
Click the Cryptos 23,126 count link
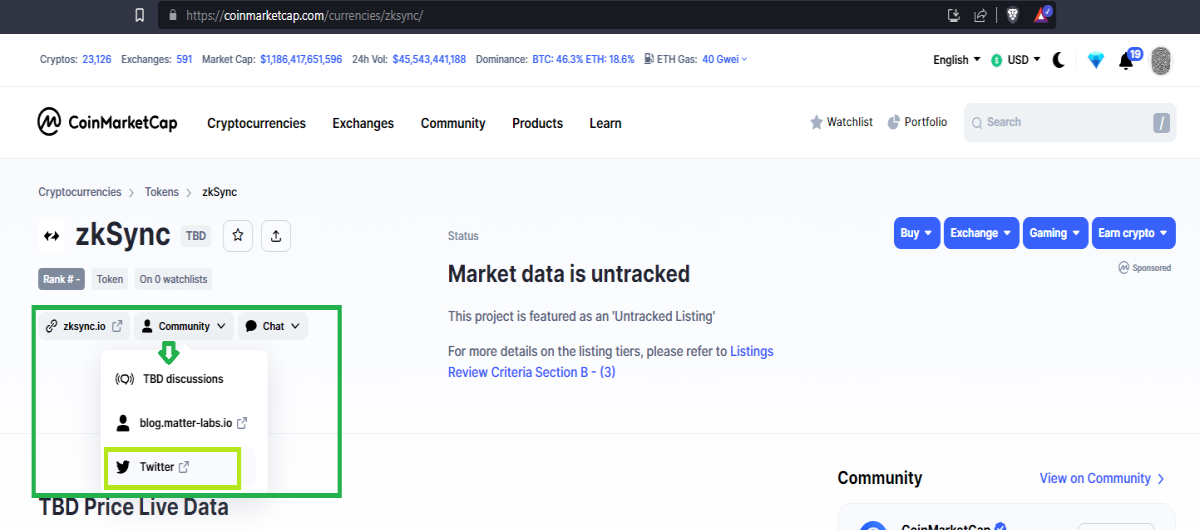coord(97,60)
